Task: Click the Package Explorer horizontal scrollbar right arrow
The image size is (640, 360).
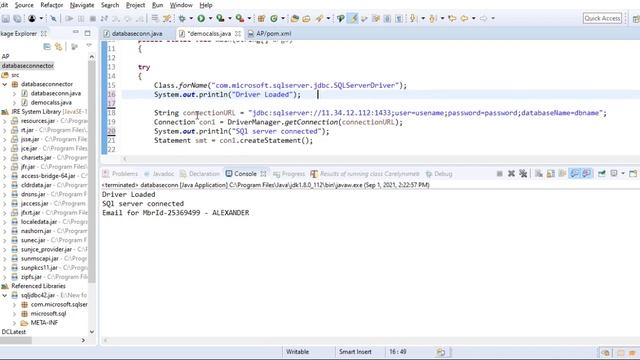Action: point(83,340)
